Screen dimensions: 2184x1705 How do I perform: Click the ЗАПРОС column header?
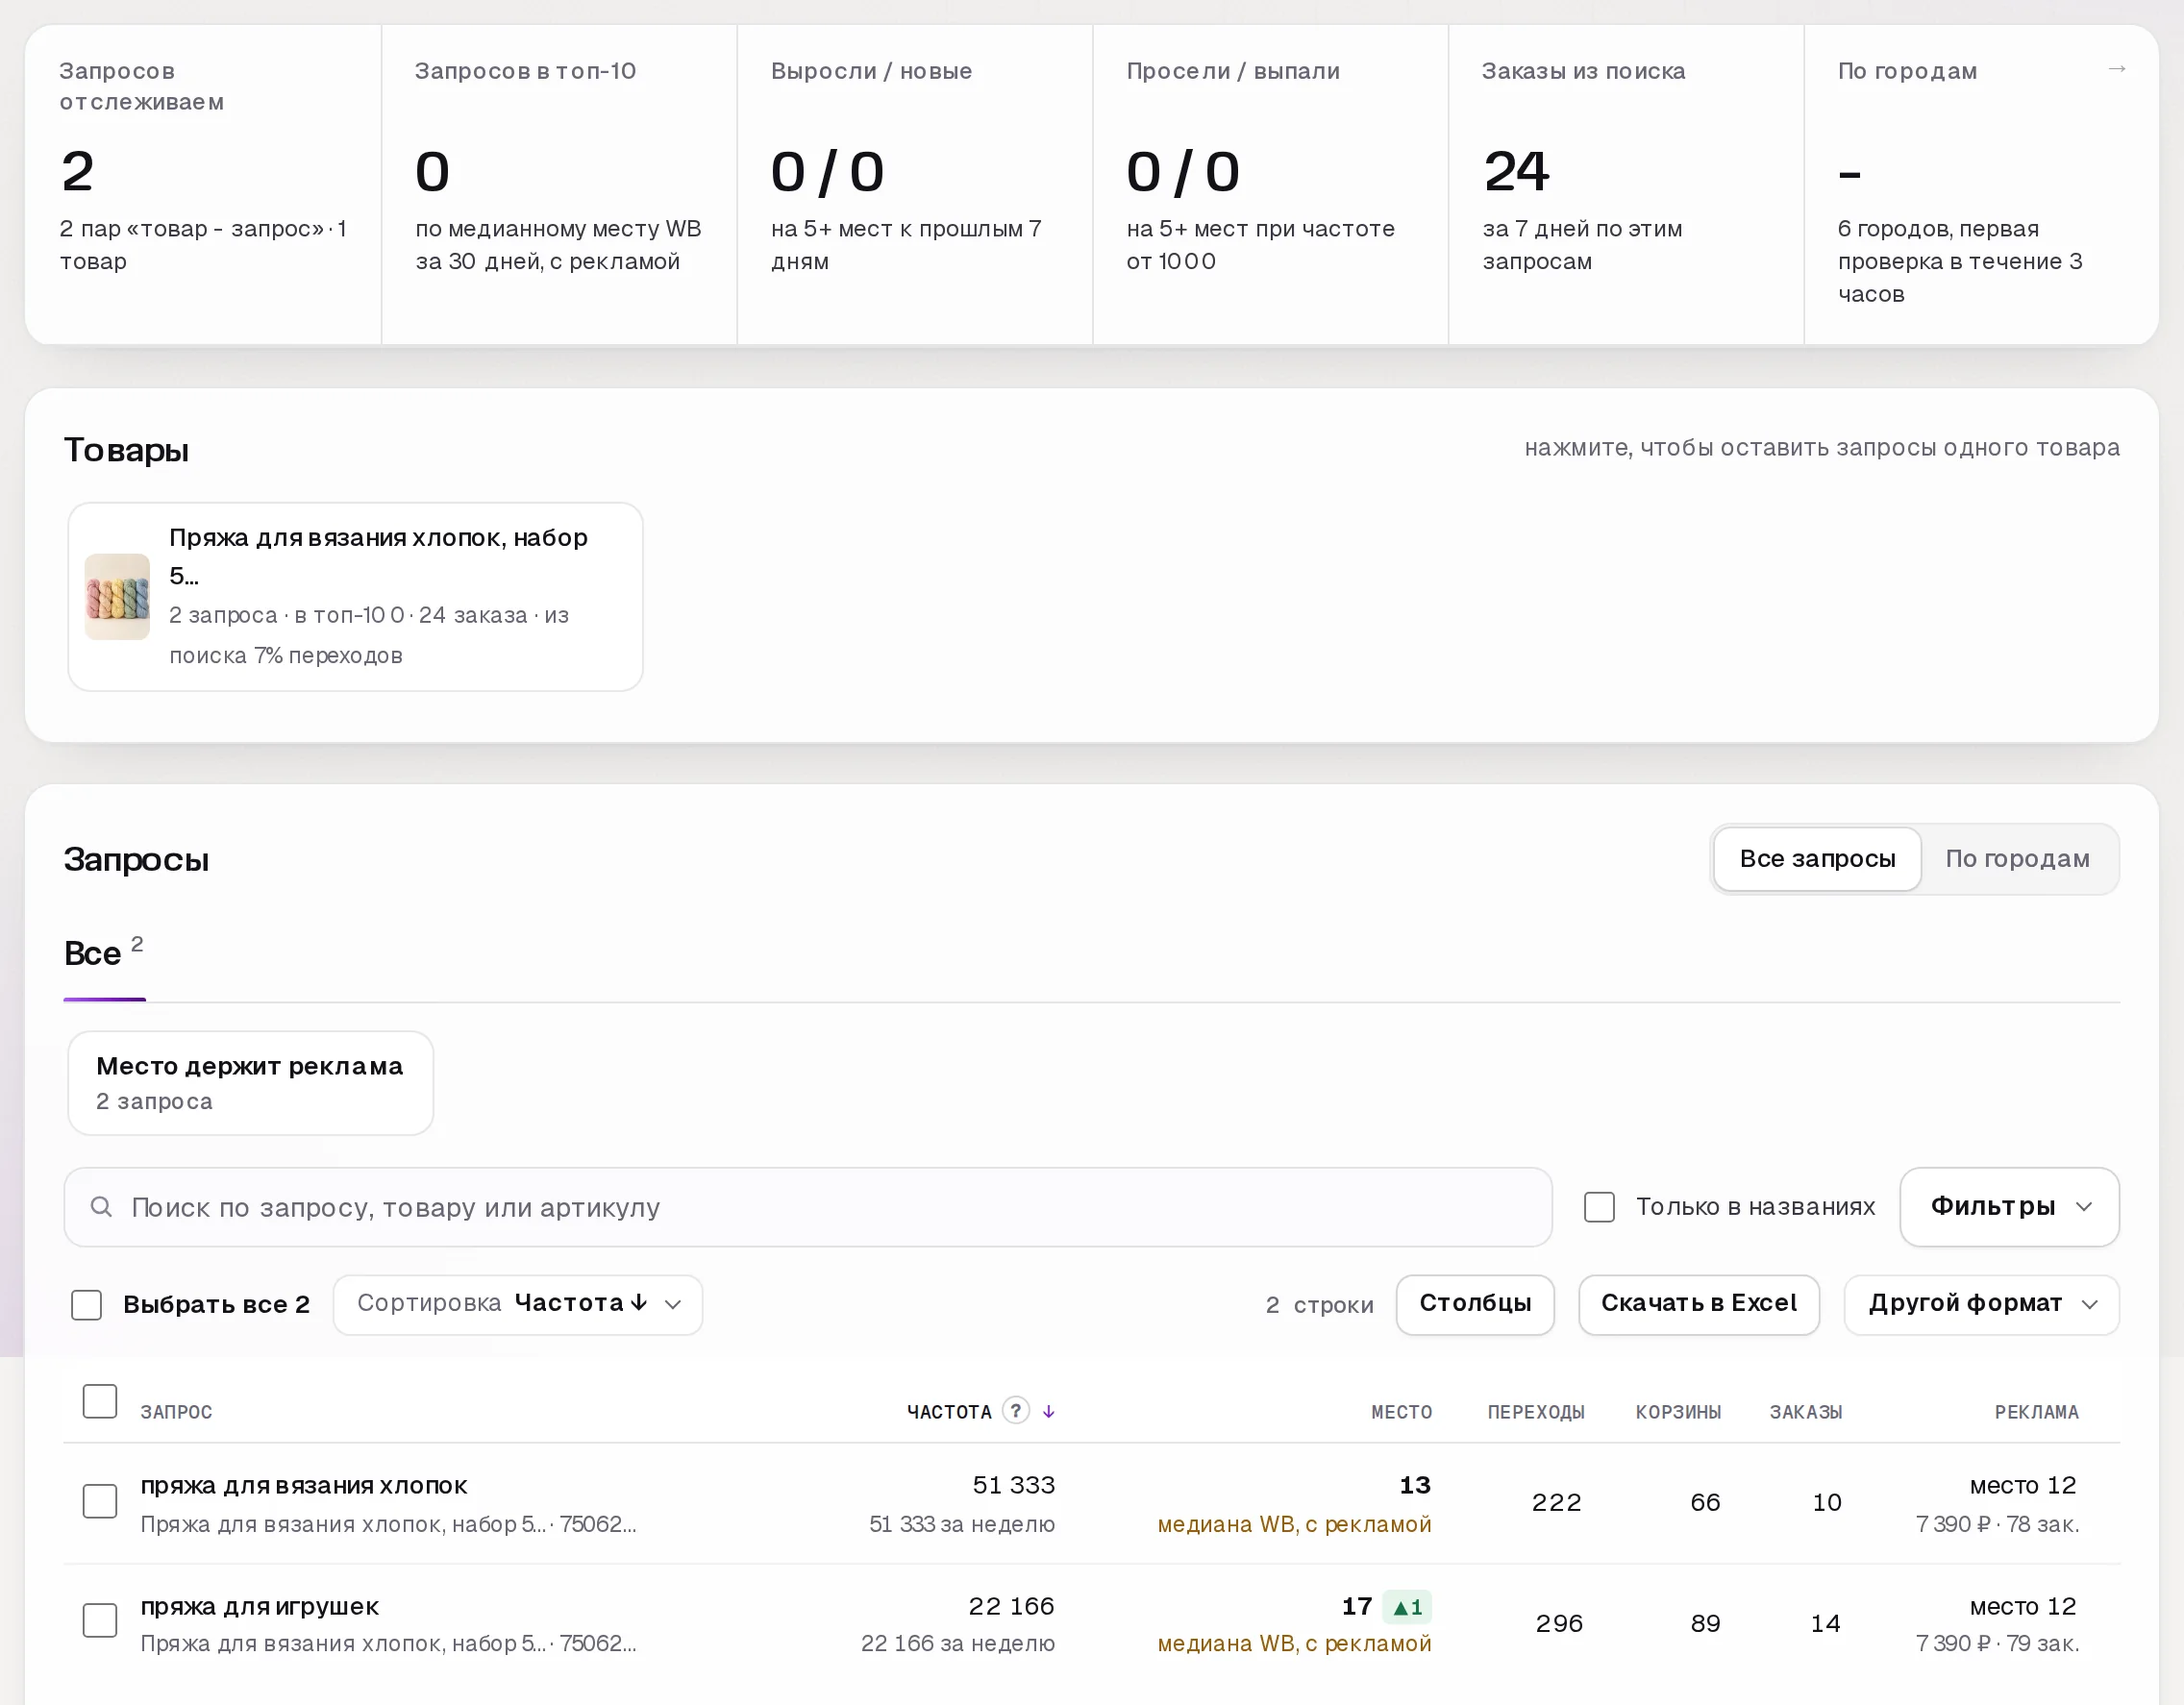click(x=176, y=1412)
